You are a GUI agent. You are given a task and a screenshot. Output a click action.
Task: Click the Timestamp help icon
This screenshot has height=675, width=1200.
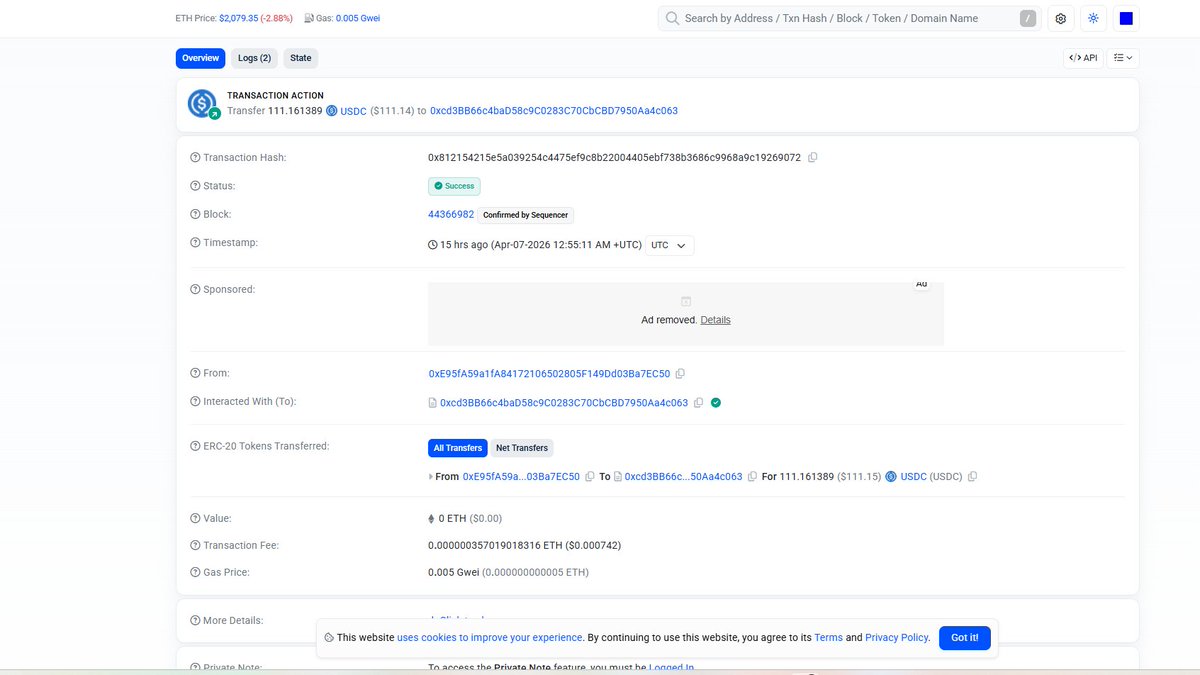tap(195, 243)
